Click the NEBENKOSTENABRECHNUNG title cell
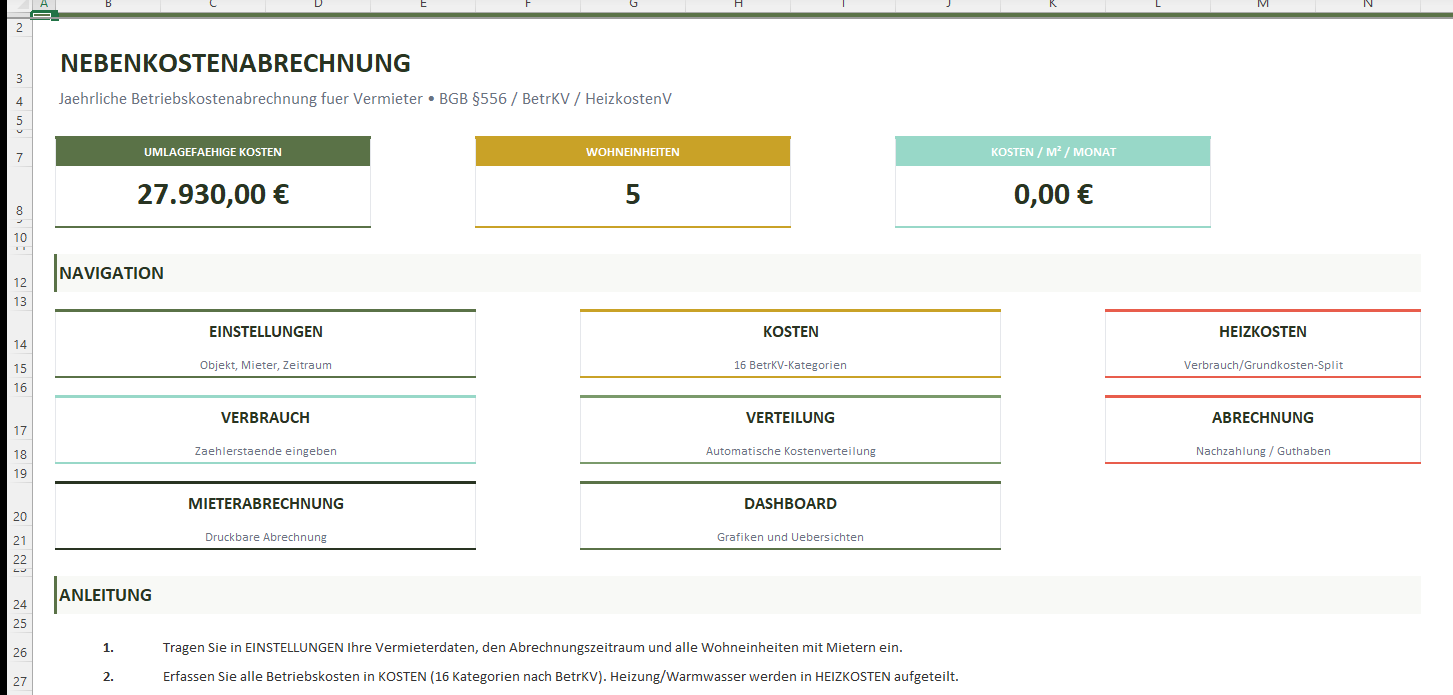Image resolution: width=1453 pixels, height=695 pixels. pyautogui.click(x=235, y=64)
